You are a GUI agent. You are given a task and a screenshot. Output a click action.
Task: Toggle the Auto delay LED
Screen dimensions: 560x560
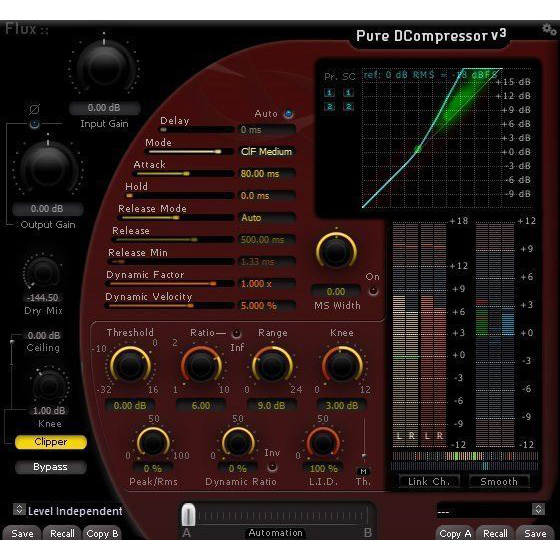(289, 114)
